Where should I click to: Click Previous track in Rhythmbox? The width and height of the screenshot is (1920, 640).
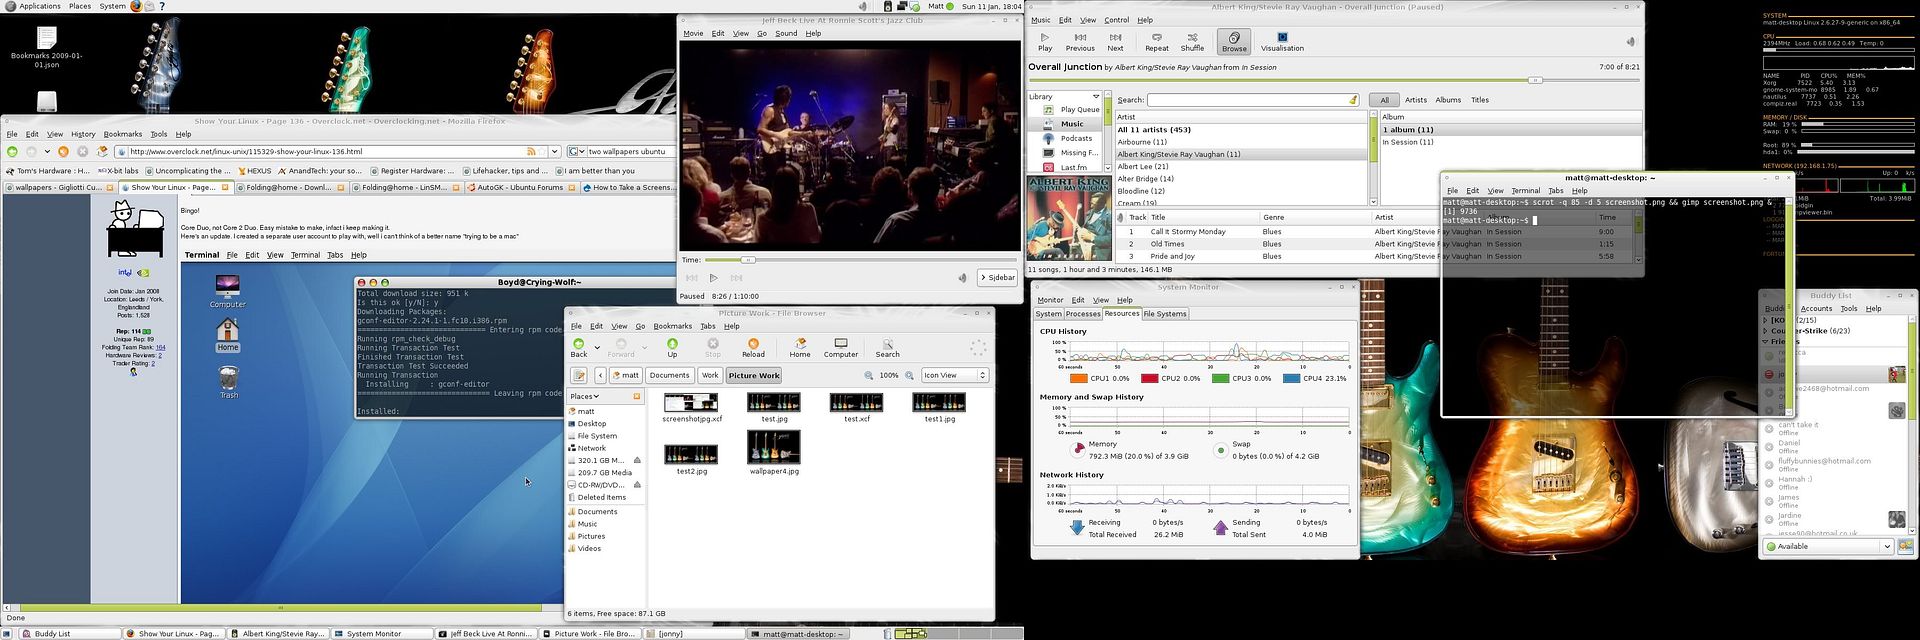1080,42
